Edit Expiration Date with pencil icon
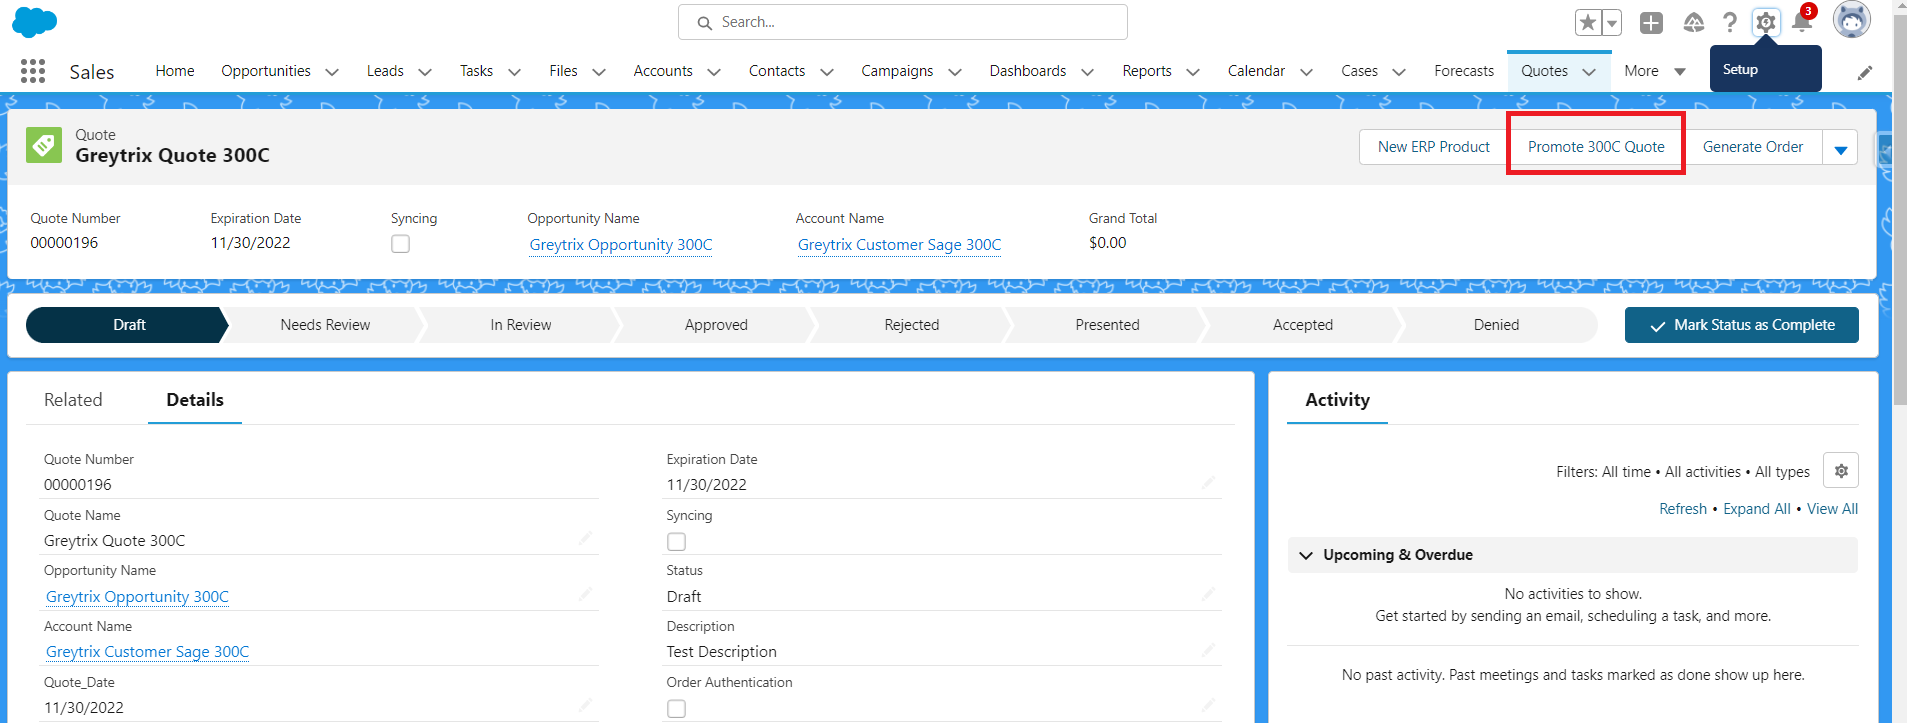 pyautogui.click(x=1208, y=483)
